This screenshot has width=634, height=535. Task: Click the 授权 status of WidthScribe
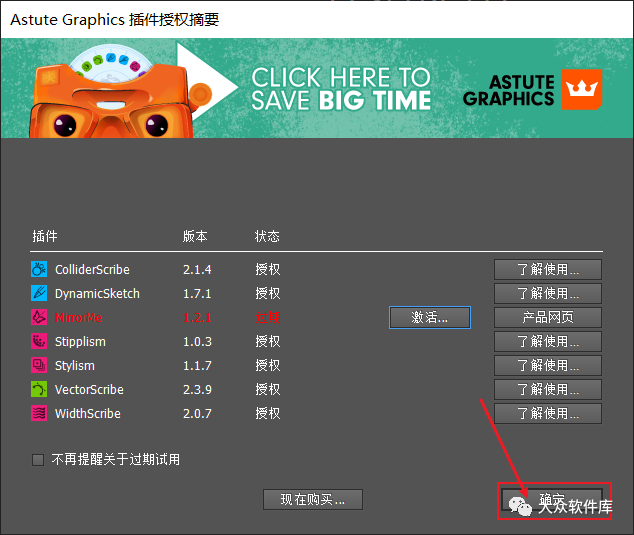click(x=268, y=414)
